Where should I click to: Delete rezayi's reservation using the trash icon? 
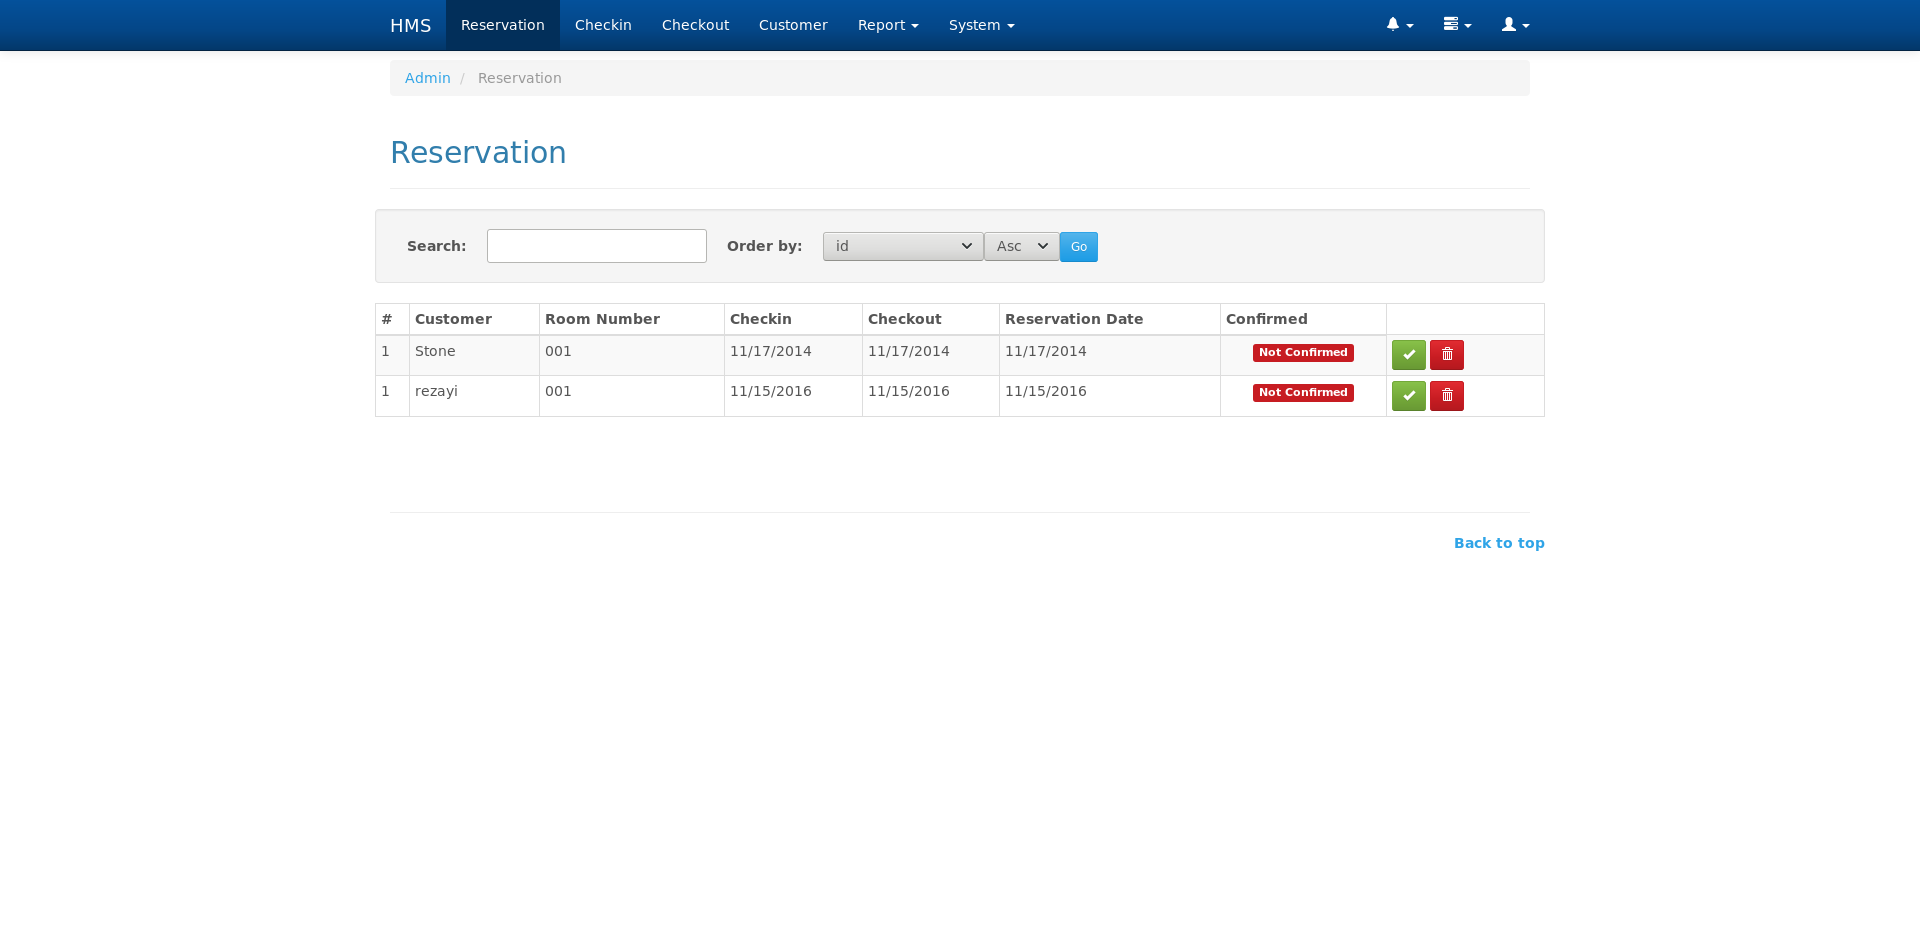pyautogui.click(x=1446, y=395)
